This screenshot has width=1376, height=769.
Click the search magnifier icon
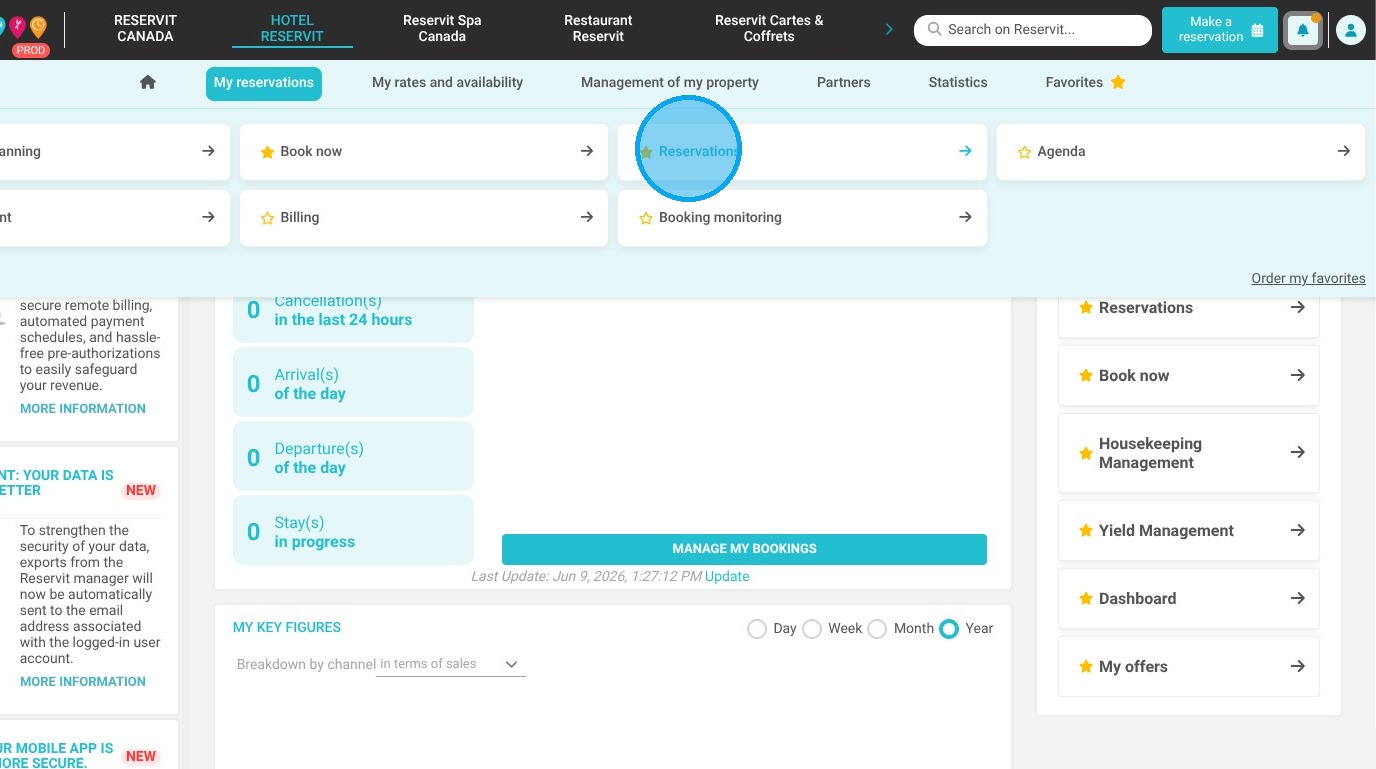pos(934,30)
